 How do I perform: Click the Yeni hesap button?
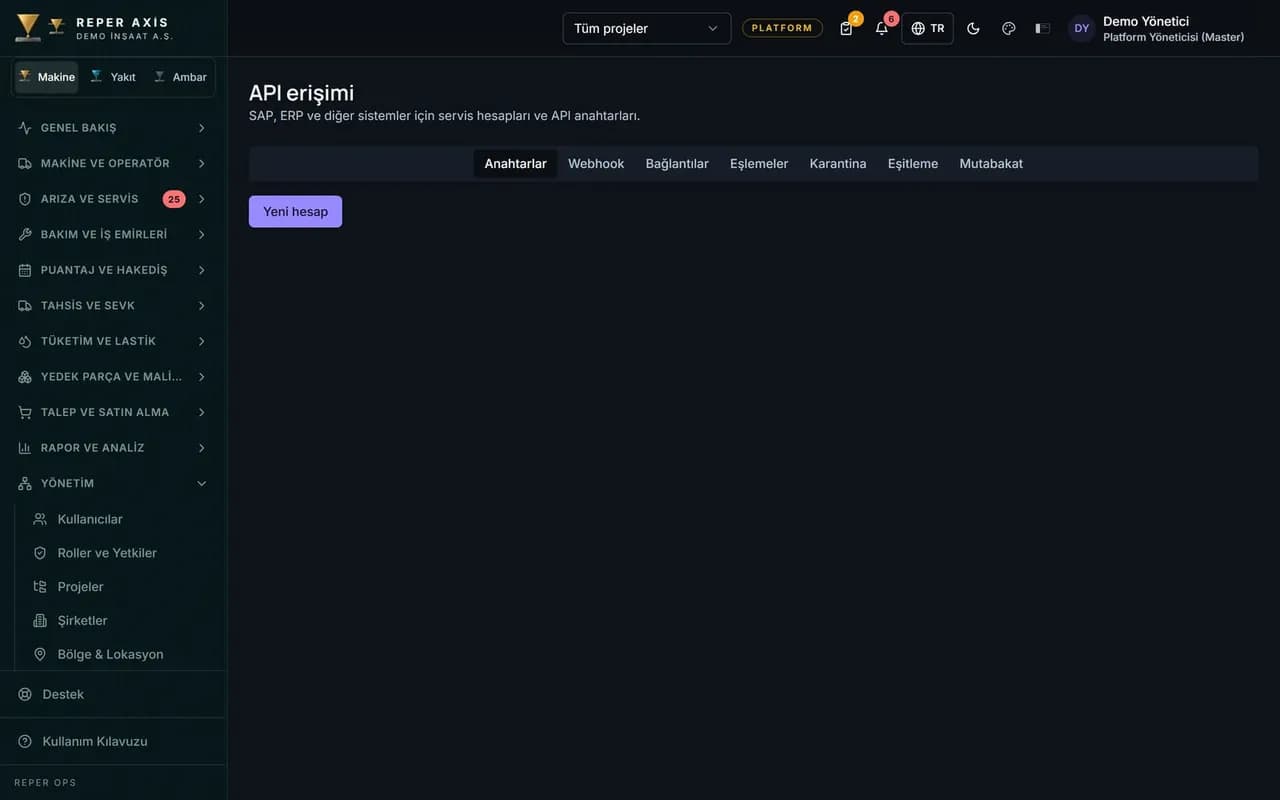[295, 211]
